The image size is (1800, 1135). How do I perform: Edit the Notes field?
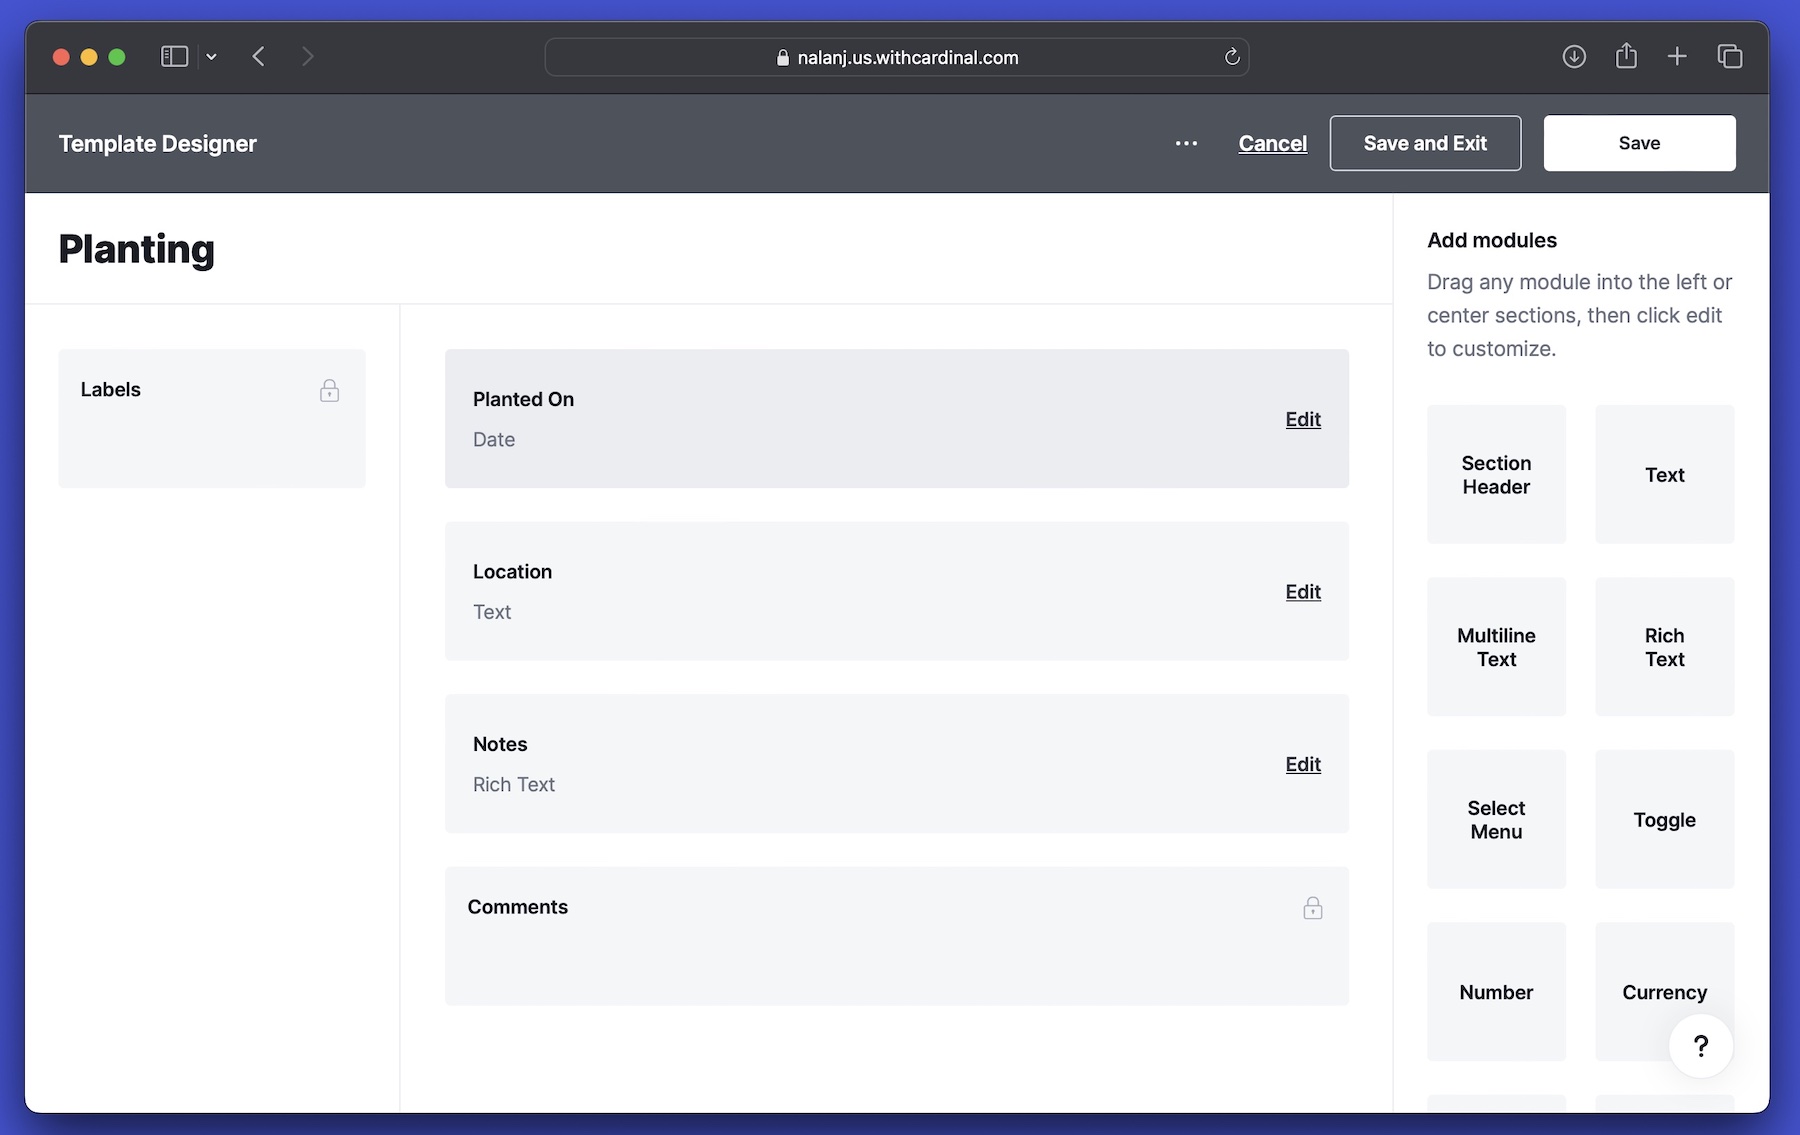coord(1303,764)
